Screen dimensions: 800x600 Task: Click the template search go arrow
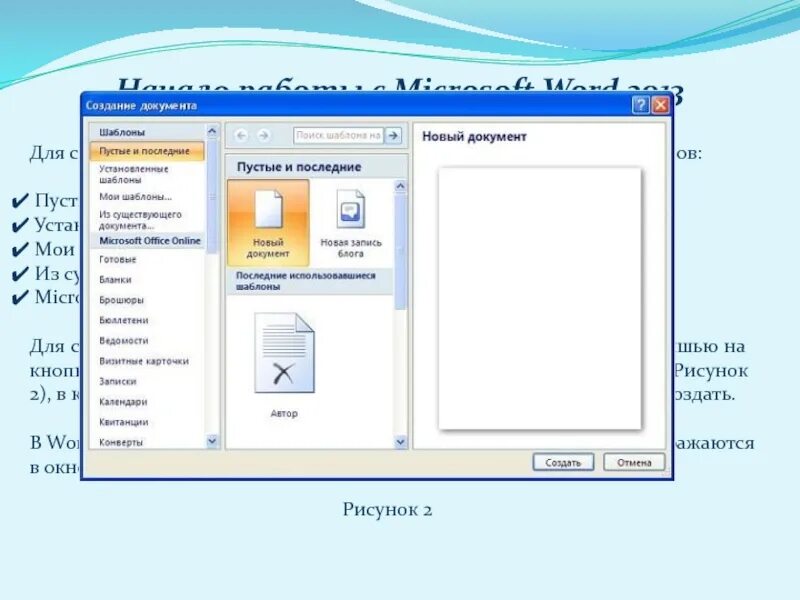[393, 135]
